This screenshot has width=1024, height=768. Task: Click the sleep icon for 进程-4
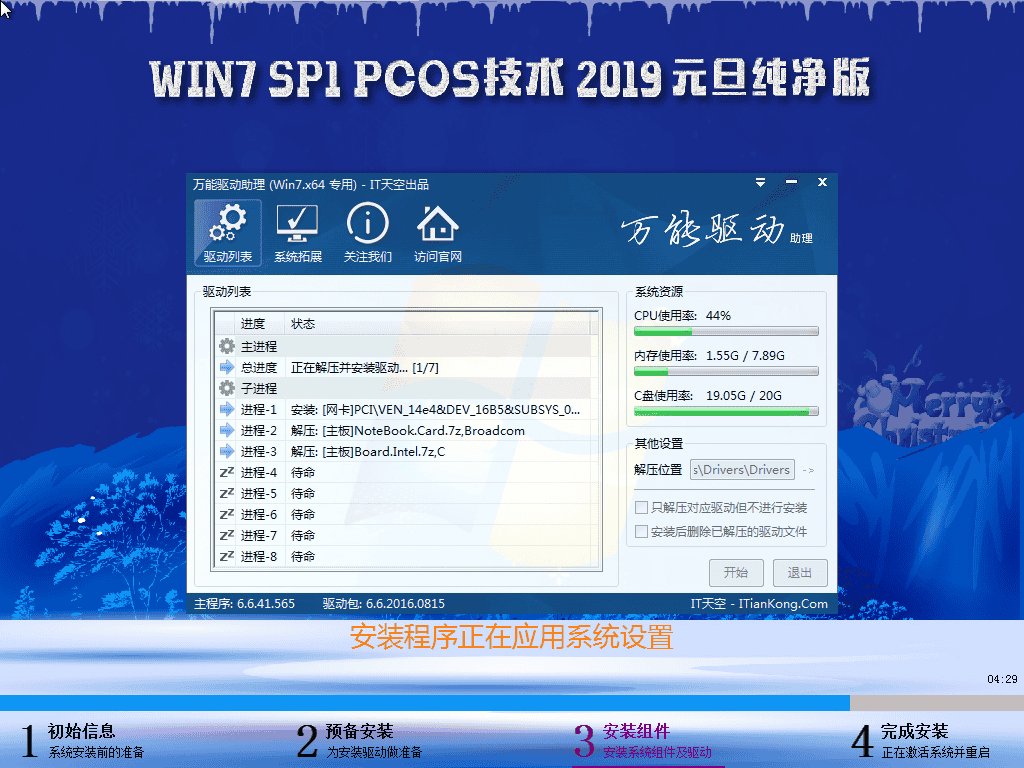(x=227, y=472)
